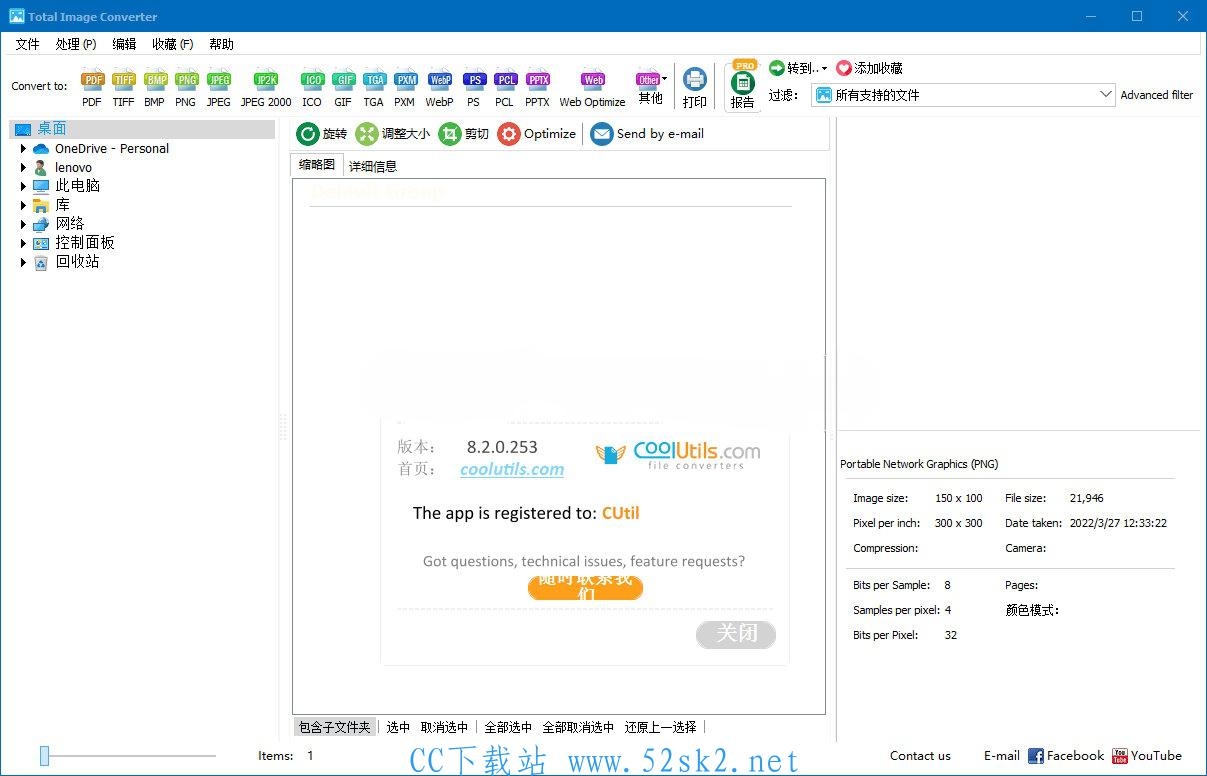This screenshot has height=776, width=1207.
Task: Click 全部取消选中 uncheck all
Action: click(578, 727)
